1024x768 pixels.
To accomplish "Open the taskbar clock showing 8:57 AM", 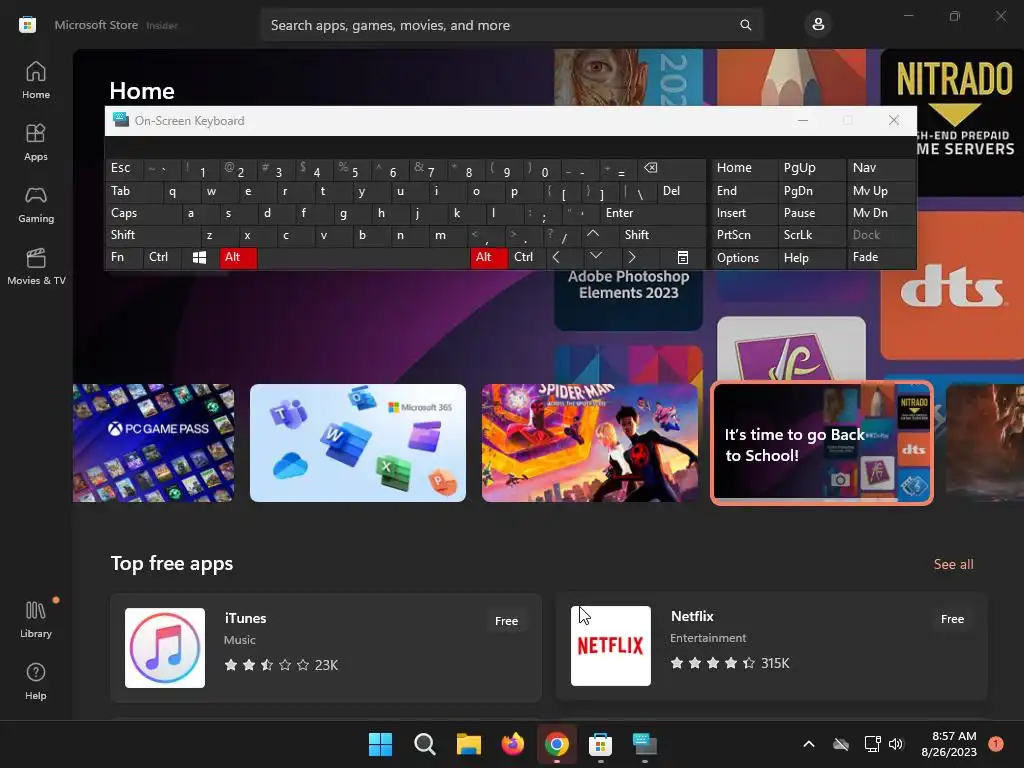I will tap(949, 744).
